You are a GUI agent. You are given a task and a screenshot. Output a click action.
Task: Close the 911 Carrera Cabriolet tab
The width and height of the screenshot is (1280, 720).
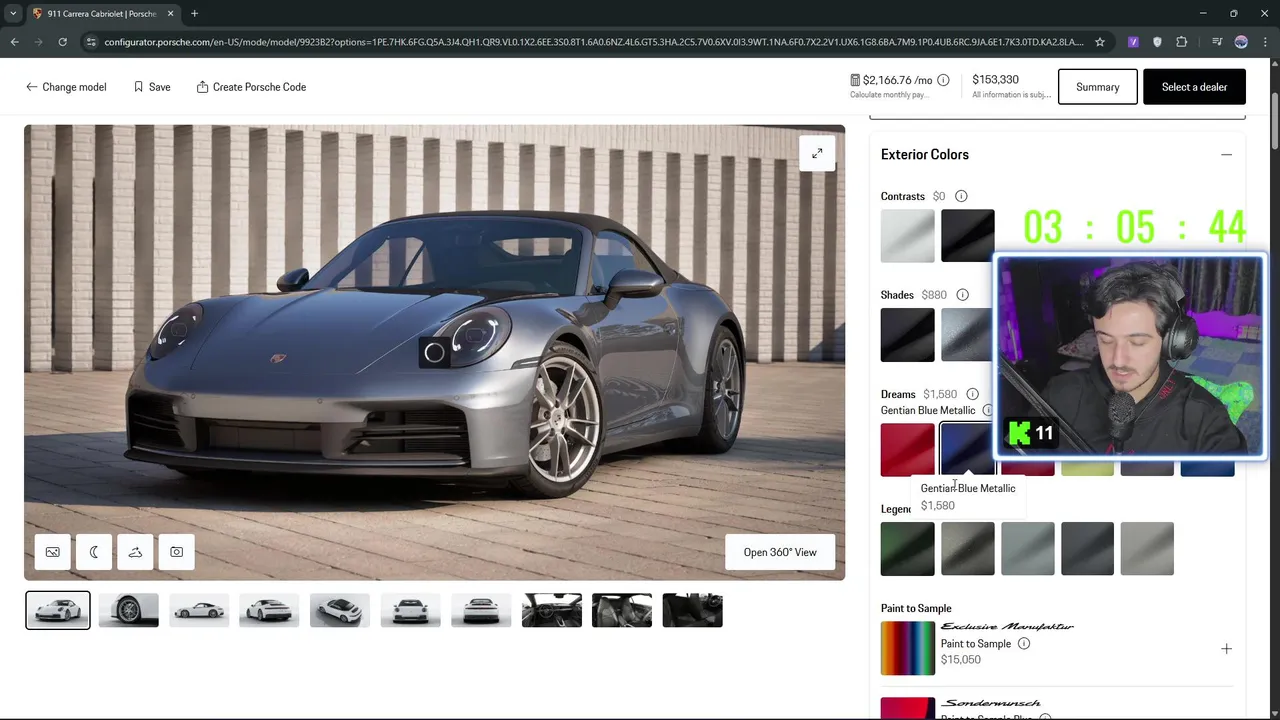(170, 14)
